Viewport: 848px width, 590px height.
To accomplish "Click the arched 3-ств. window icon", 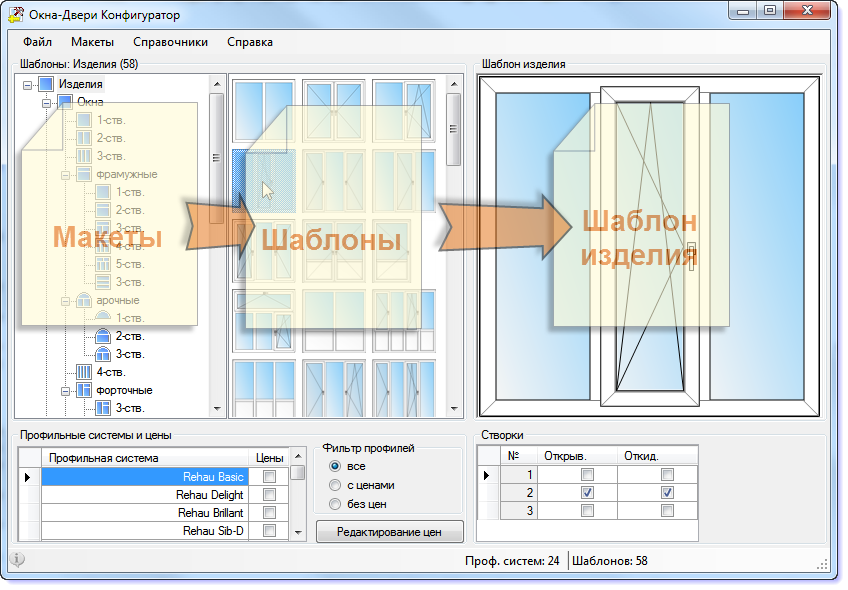I will coord(102,354).
